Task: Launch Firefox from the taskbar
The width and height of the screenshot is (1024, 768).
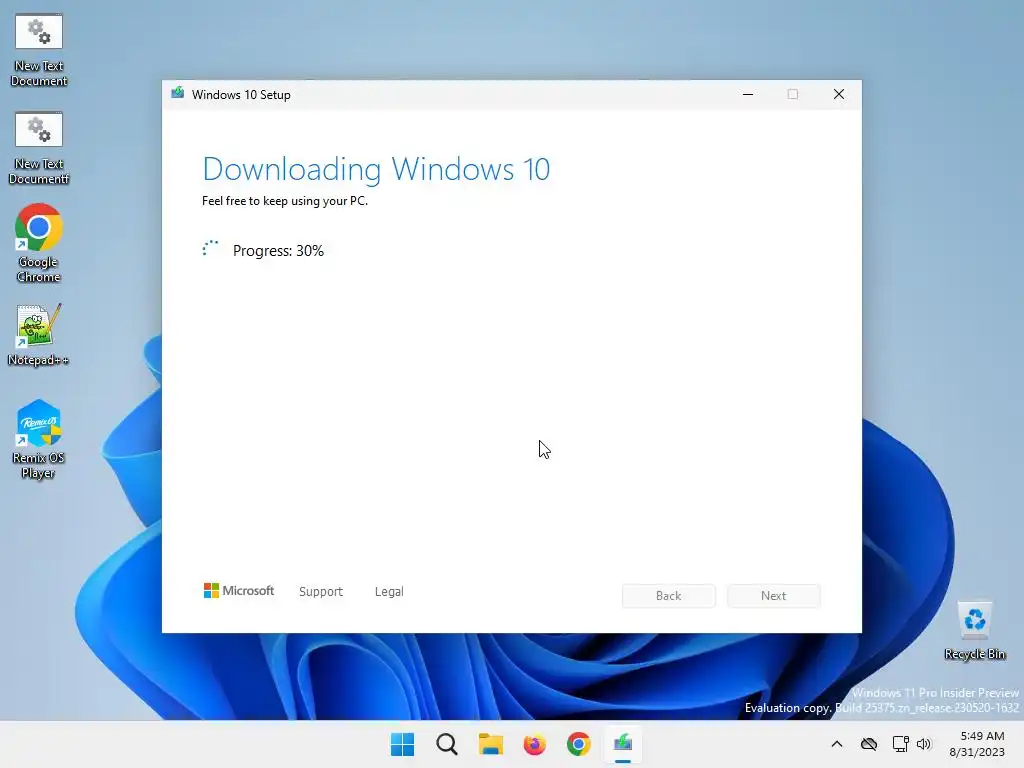Action: click(534, 744)
